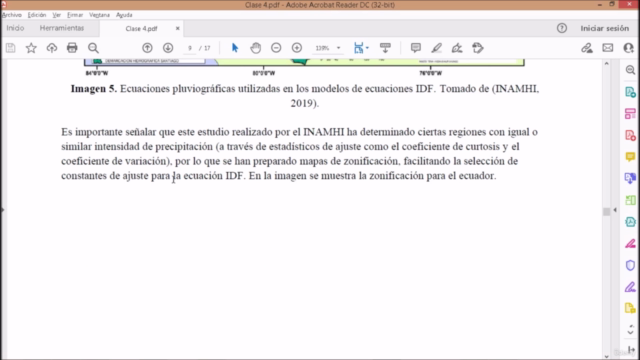Click the Iniciar sesión button

coord(604,28)
